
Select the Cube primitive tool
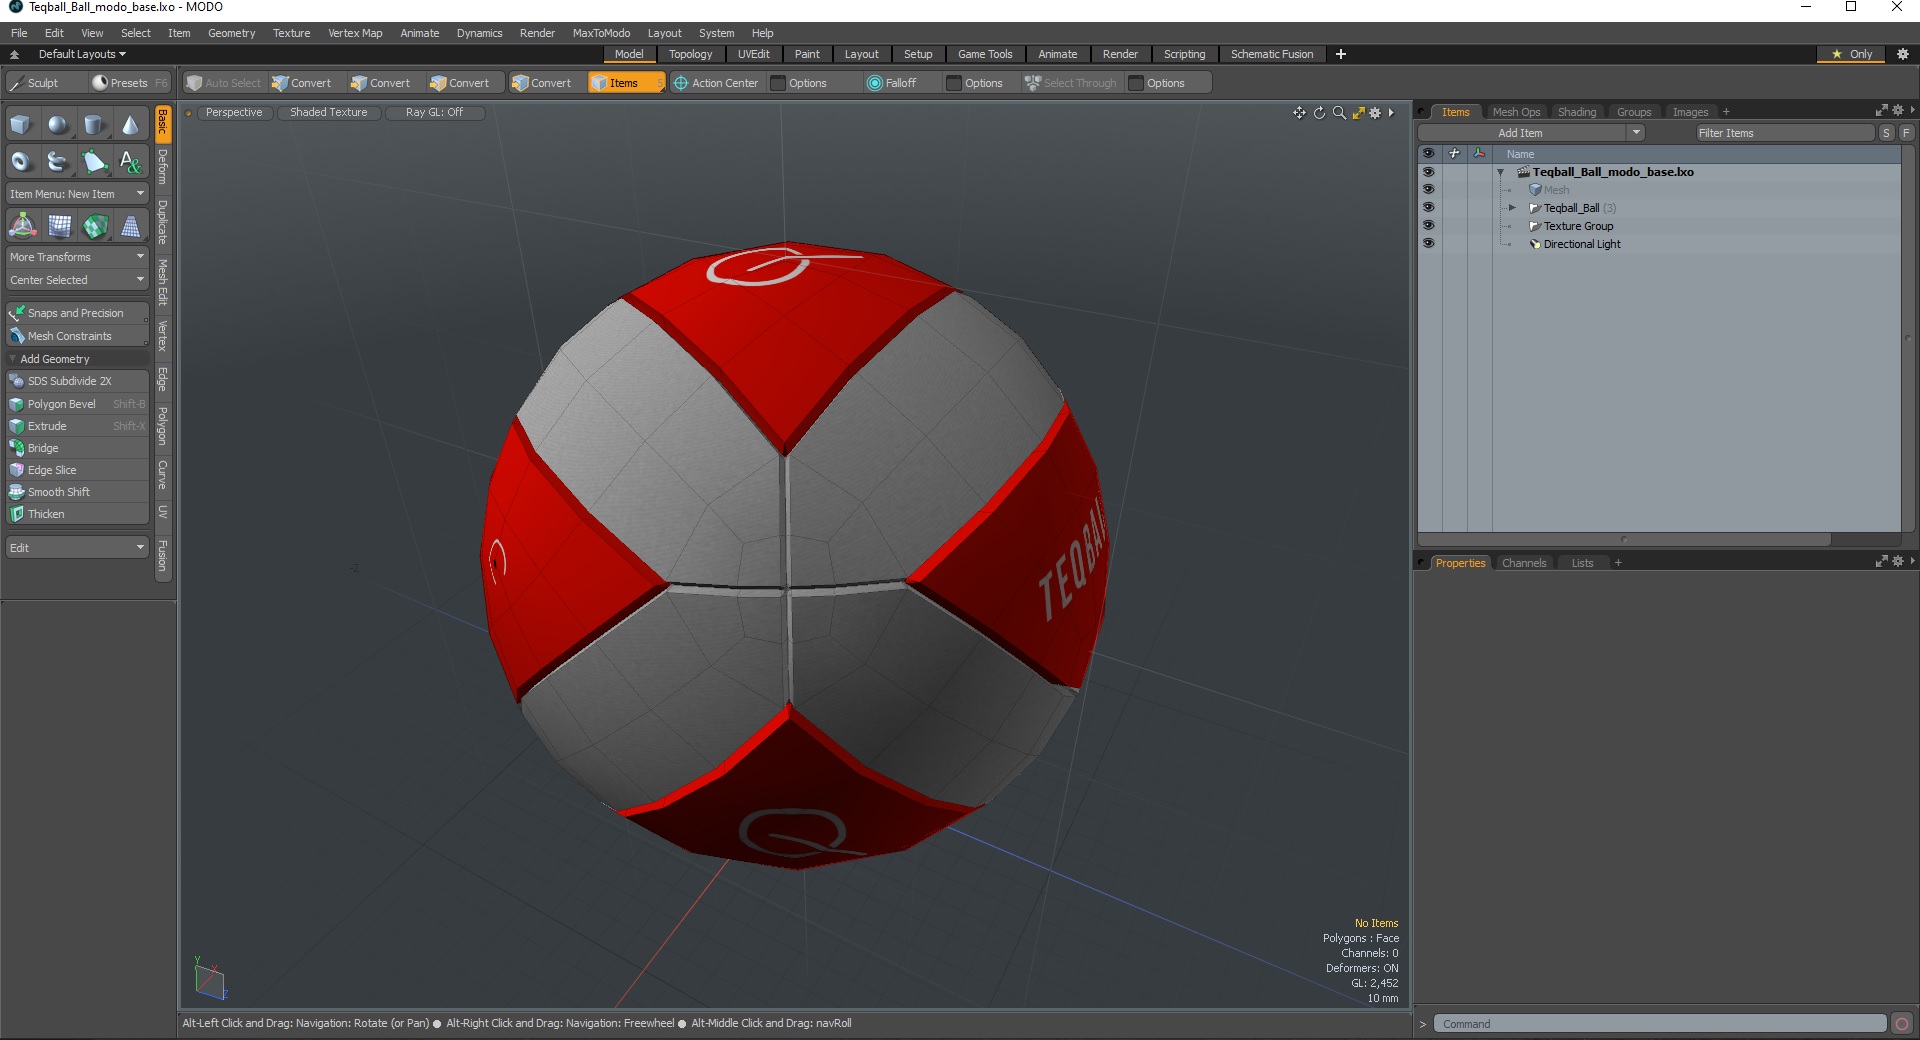[22, 125]
